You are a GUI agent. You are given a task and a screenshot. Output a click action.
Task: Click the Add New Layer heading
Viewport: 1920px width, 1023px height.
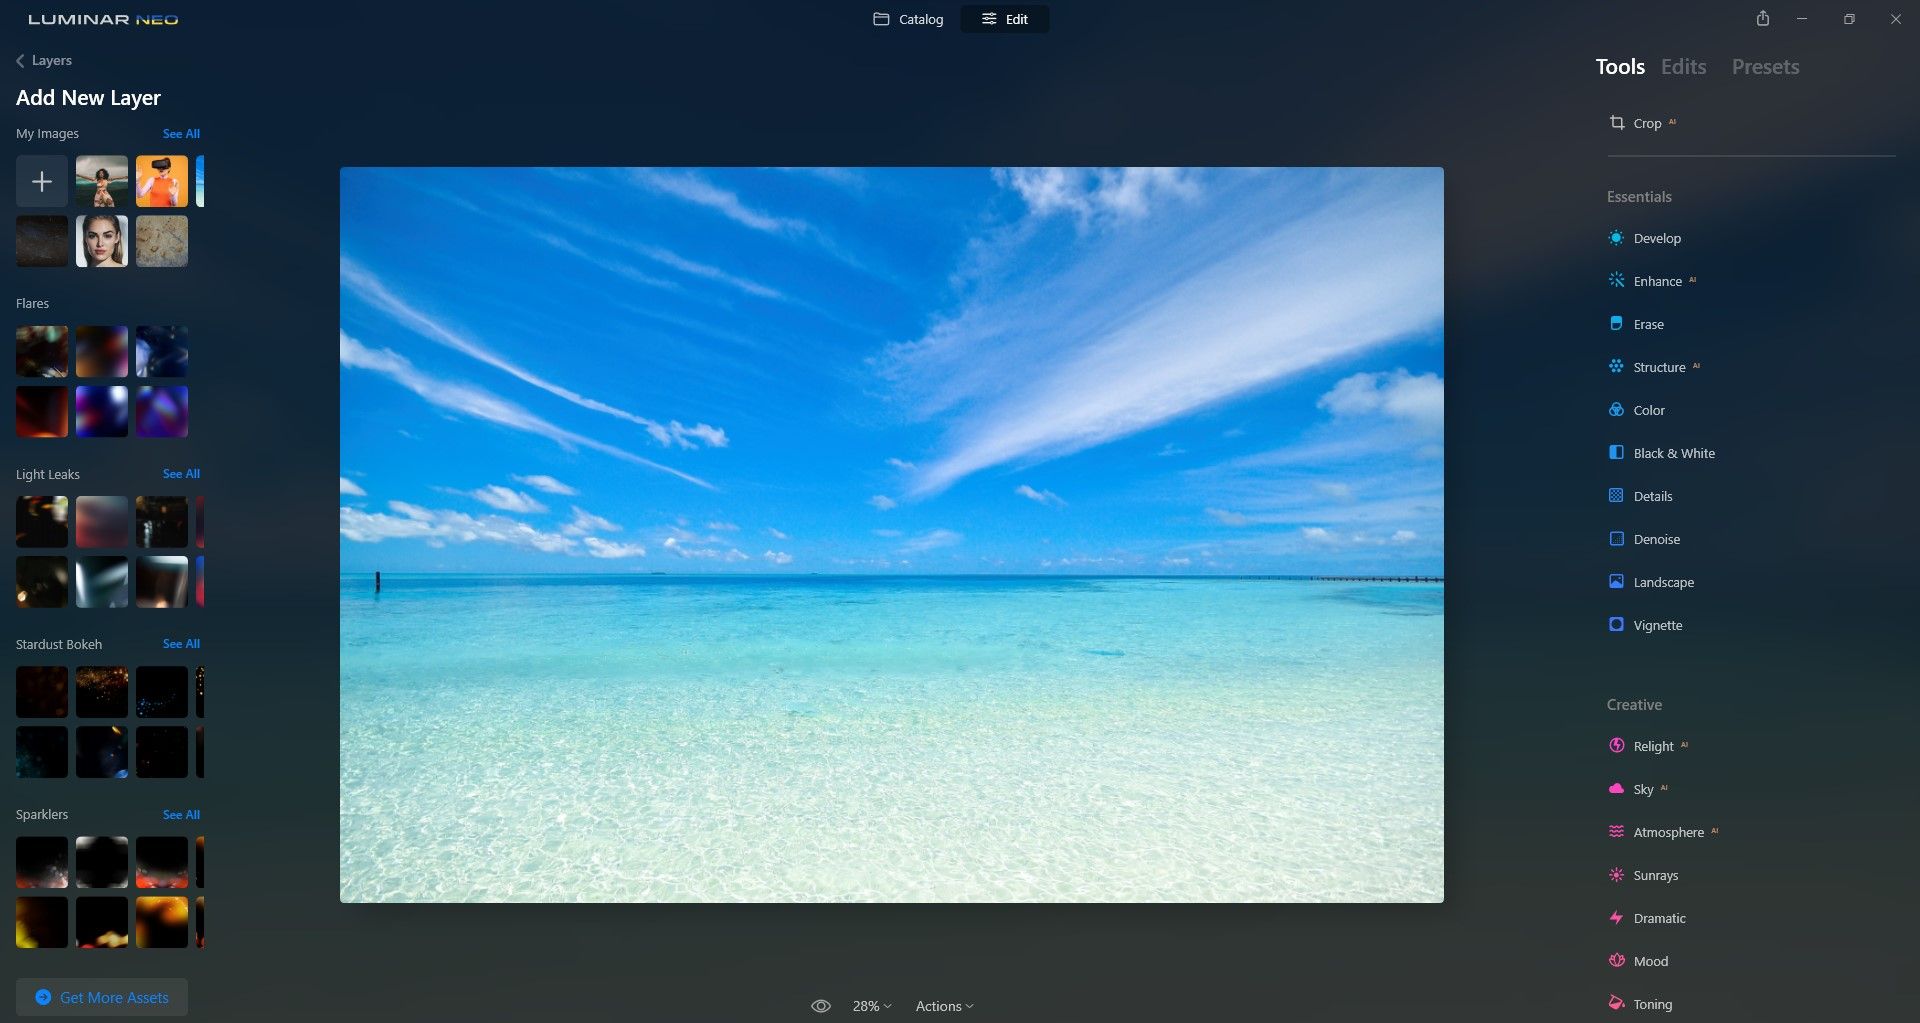click(x=88, y=98)
